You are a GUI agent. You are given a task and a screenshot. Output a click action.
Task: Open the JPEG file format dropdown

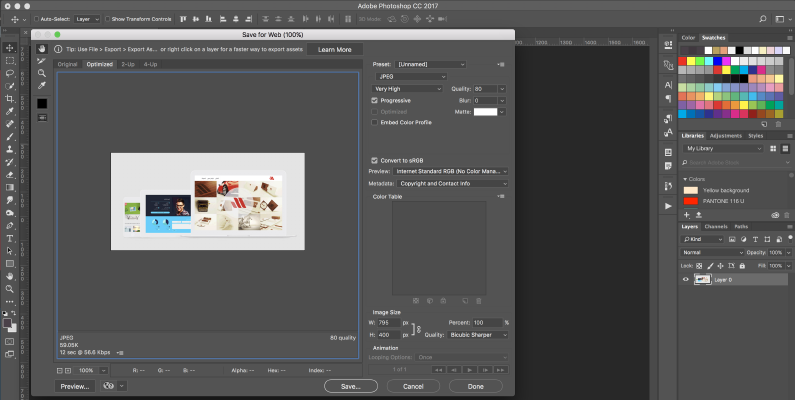coord(410,76)
